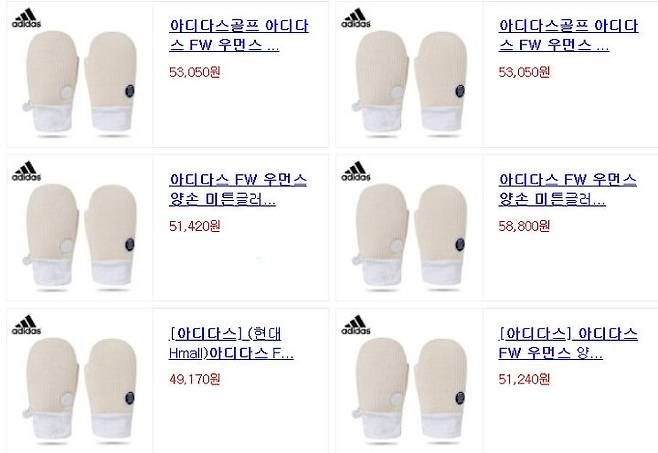Follow the '아디다스 FW 우먼스 양손 미튼글러' link priced 58,800원
This screenshot has width=658, height=453.
567,189
